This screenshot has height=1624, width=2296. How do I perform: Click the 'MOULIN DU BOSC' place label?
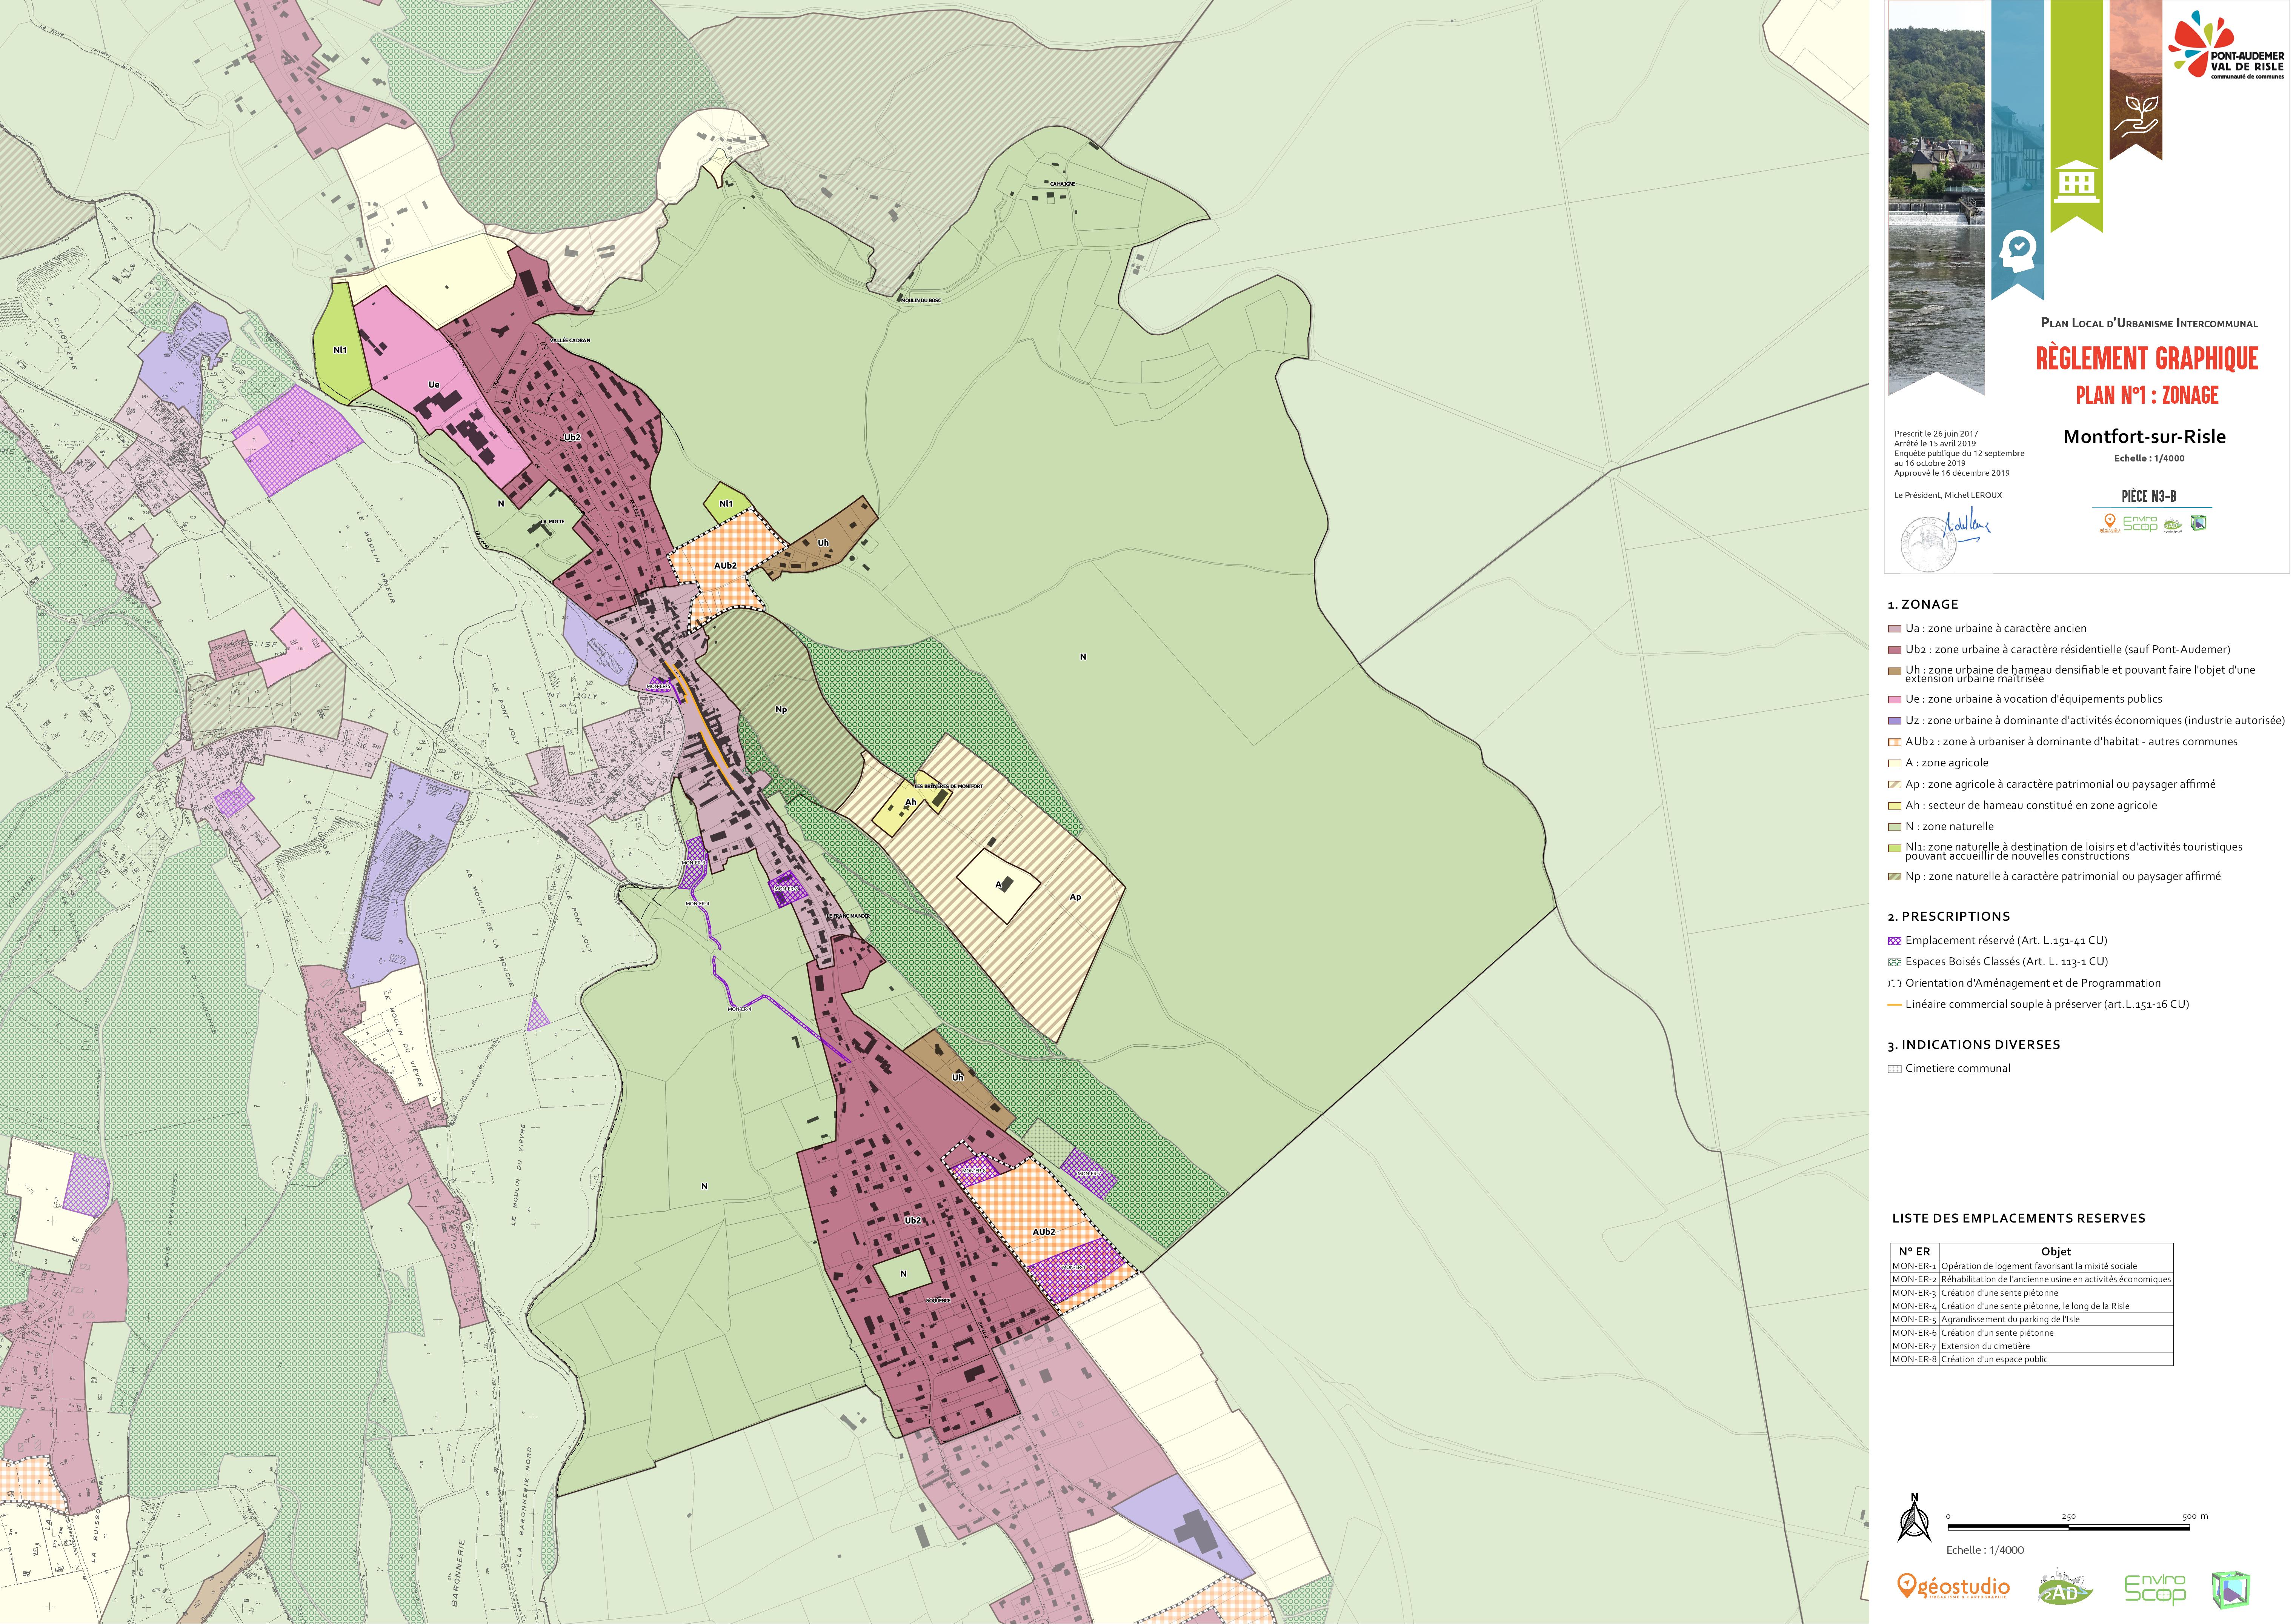(921, 300)
